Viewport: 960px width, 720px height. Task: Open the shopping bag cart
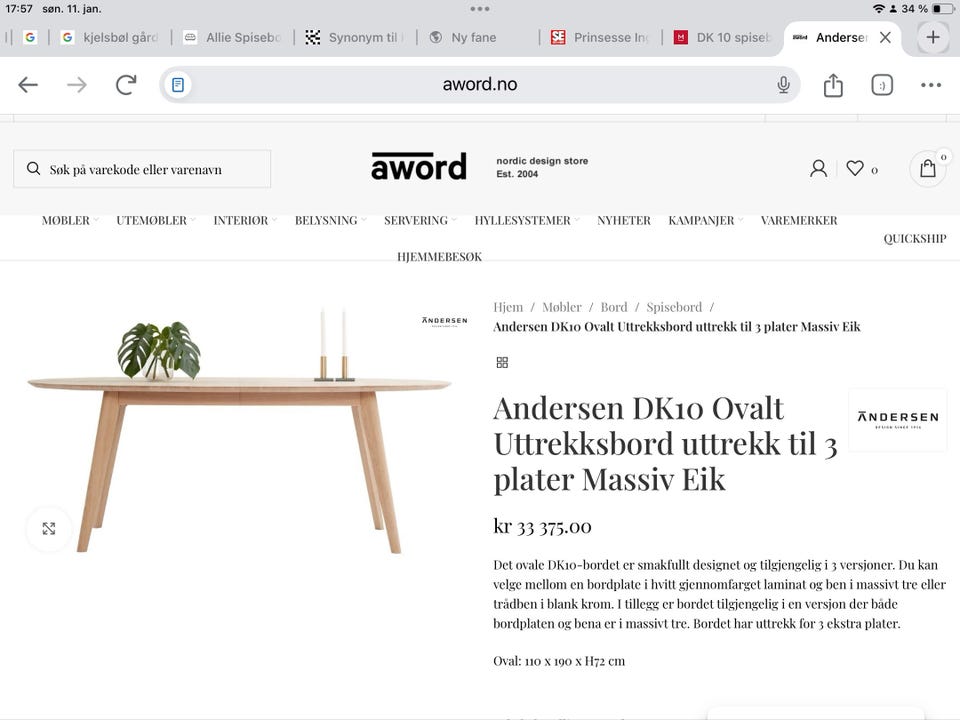tap(928, 168)
